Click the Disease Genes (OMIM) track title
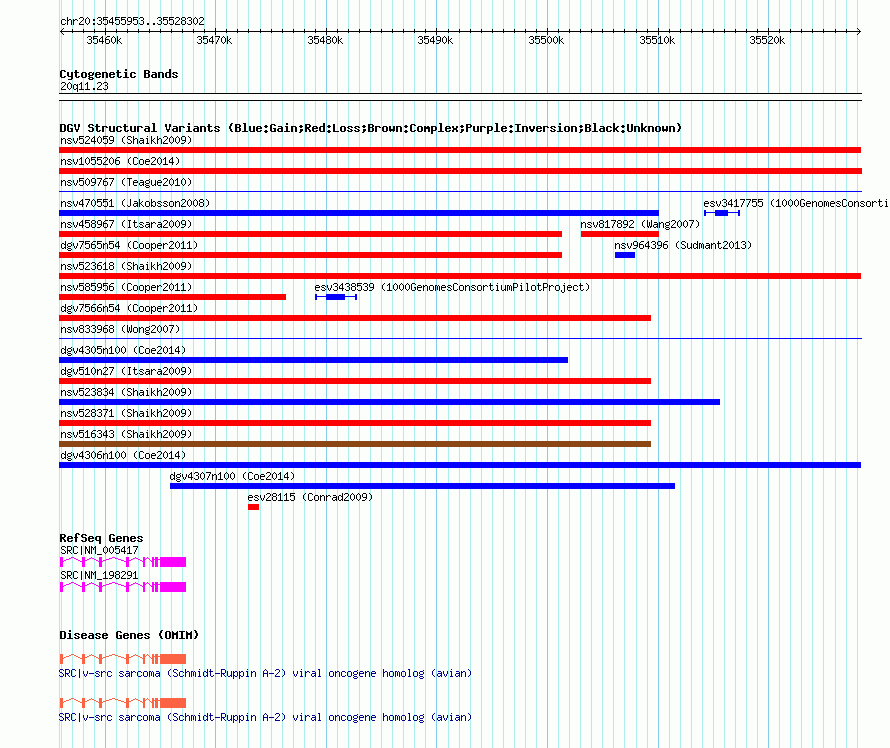The image size is (890, 748). click(129, 635)
